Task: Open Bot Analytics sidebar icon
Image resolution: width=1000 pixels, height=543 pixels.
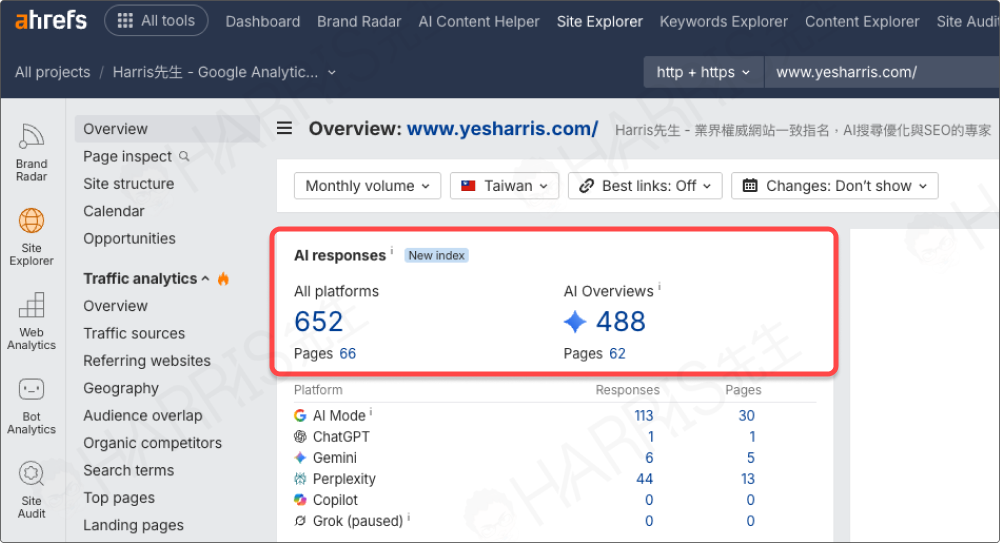Action: pyautogui.click(x=31, y=406)
